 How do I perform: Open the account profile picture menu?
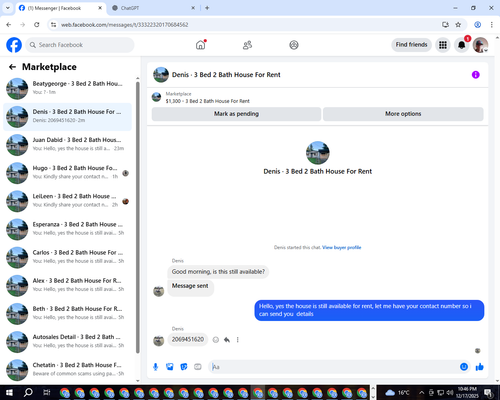click(x=480, y=45)
